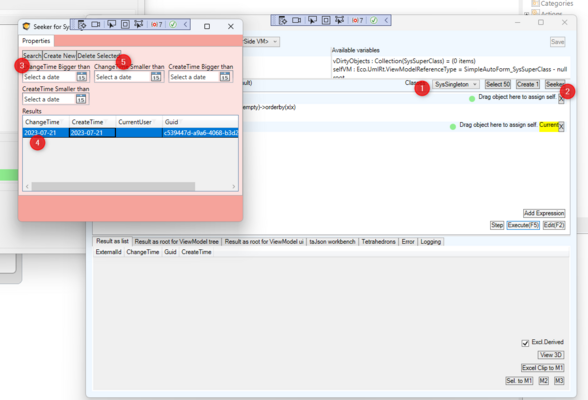Click track focused element icon in main window toolbar
This screenshot has height=400, width=588.
click(x=339, y=20)
